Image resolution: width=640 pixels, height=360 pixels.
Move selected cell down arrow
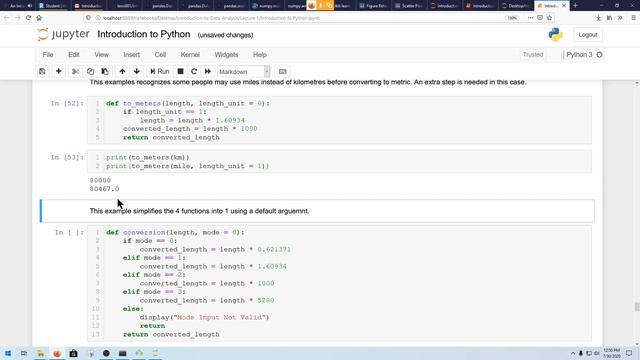point(137,71)
